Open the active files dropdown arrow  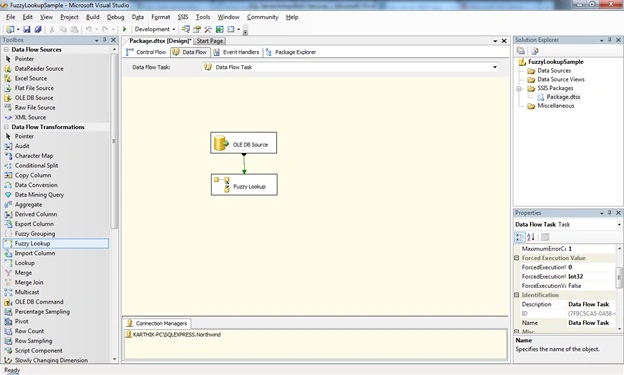pyautogui.click(x=495, y=41)
